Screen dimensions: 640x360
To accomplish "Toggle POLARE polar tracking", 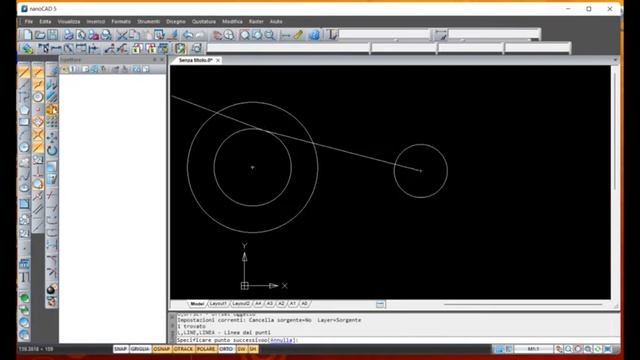I will click(x=206, y=349).
